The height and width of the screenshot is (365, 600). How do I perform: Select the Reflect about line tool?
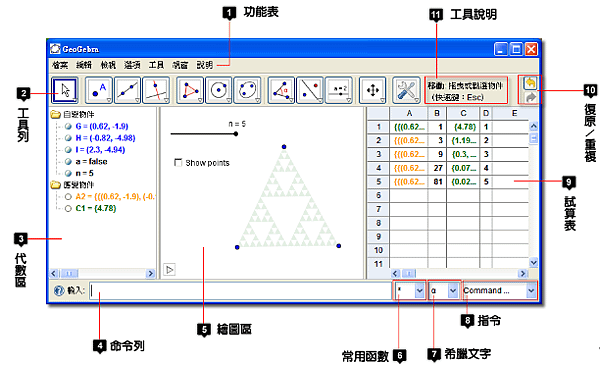[x=310, y=90]
